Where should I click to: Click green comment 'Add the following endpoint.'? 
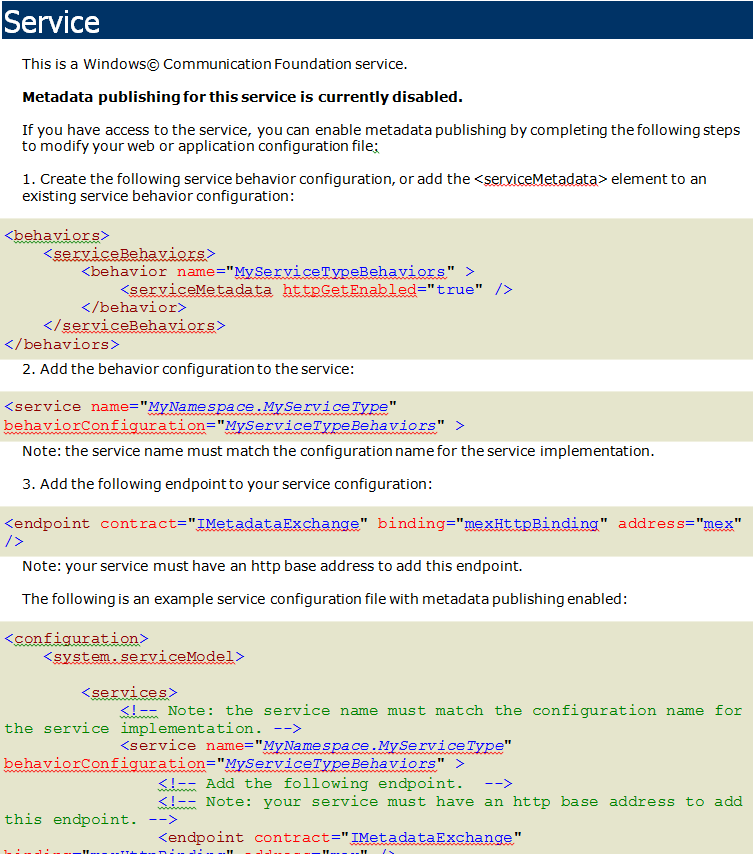click(335, 784)
